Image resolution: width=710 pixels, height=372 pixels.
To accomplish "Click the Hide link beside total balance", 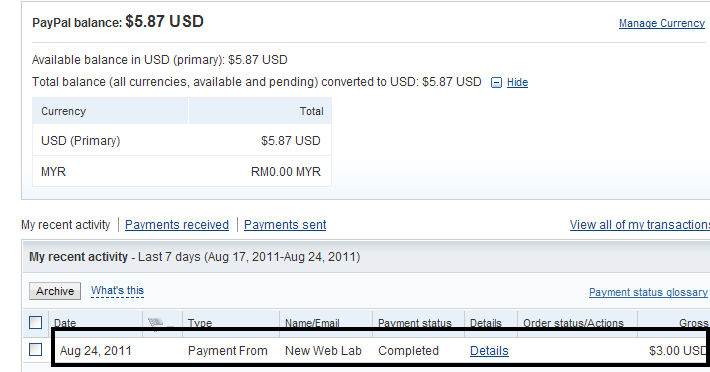I will point(517,82).
